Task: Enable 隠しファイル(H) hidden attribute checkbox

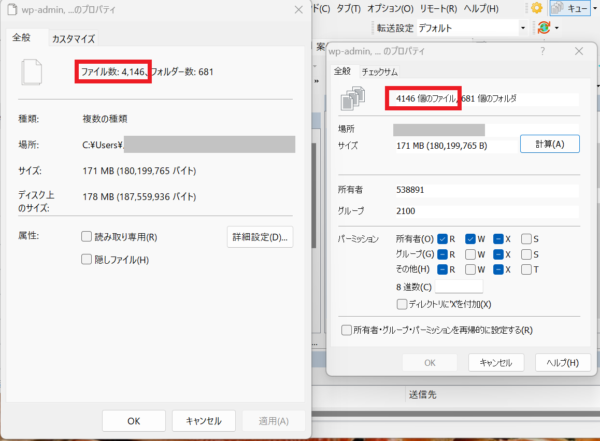Action: 87,260
